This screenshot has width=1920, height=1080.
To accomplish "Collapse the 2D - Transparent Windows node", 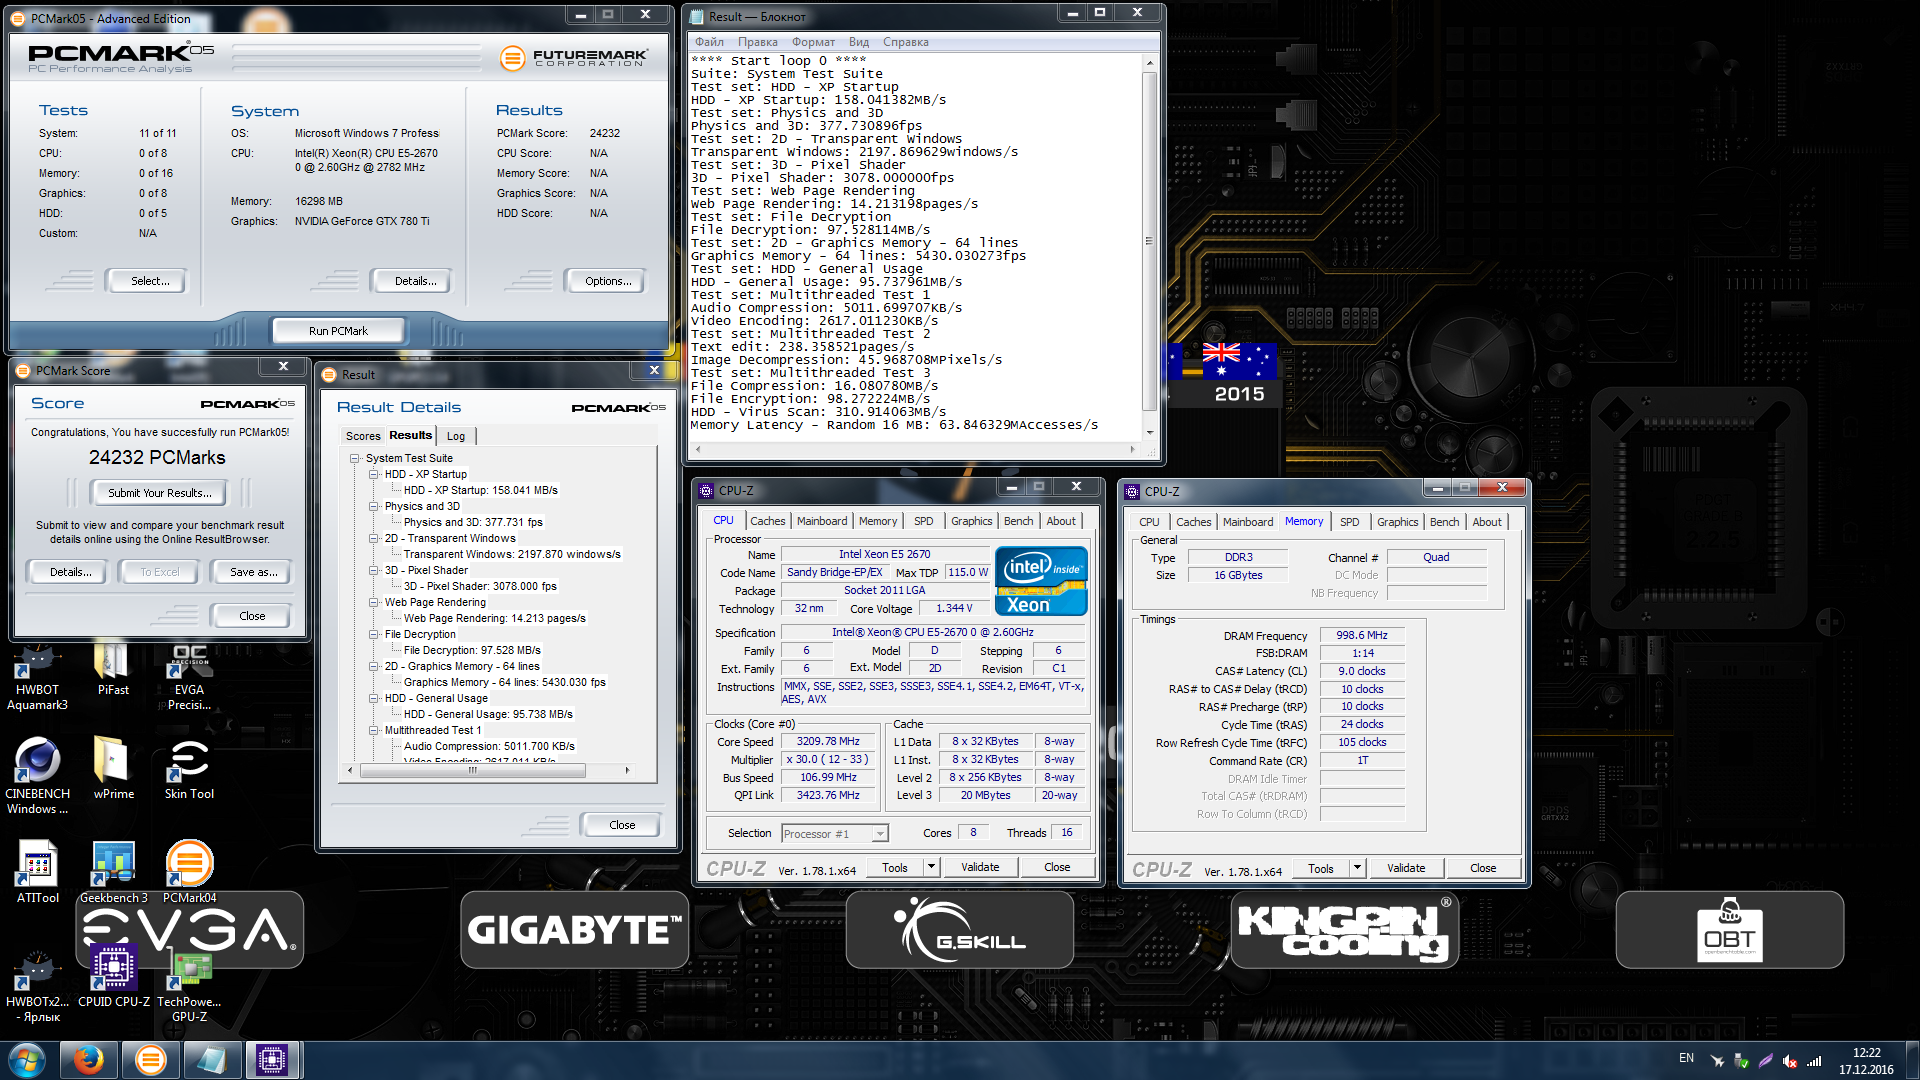I will (x=374, y=538).
